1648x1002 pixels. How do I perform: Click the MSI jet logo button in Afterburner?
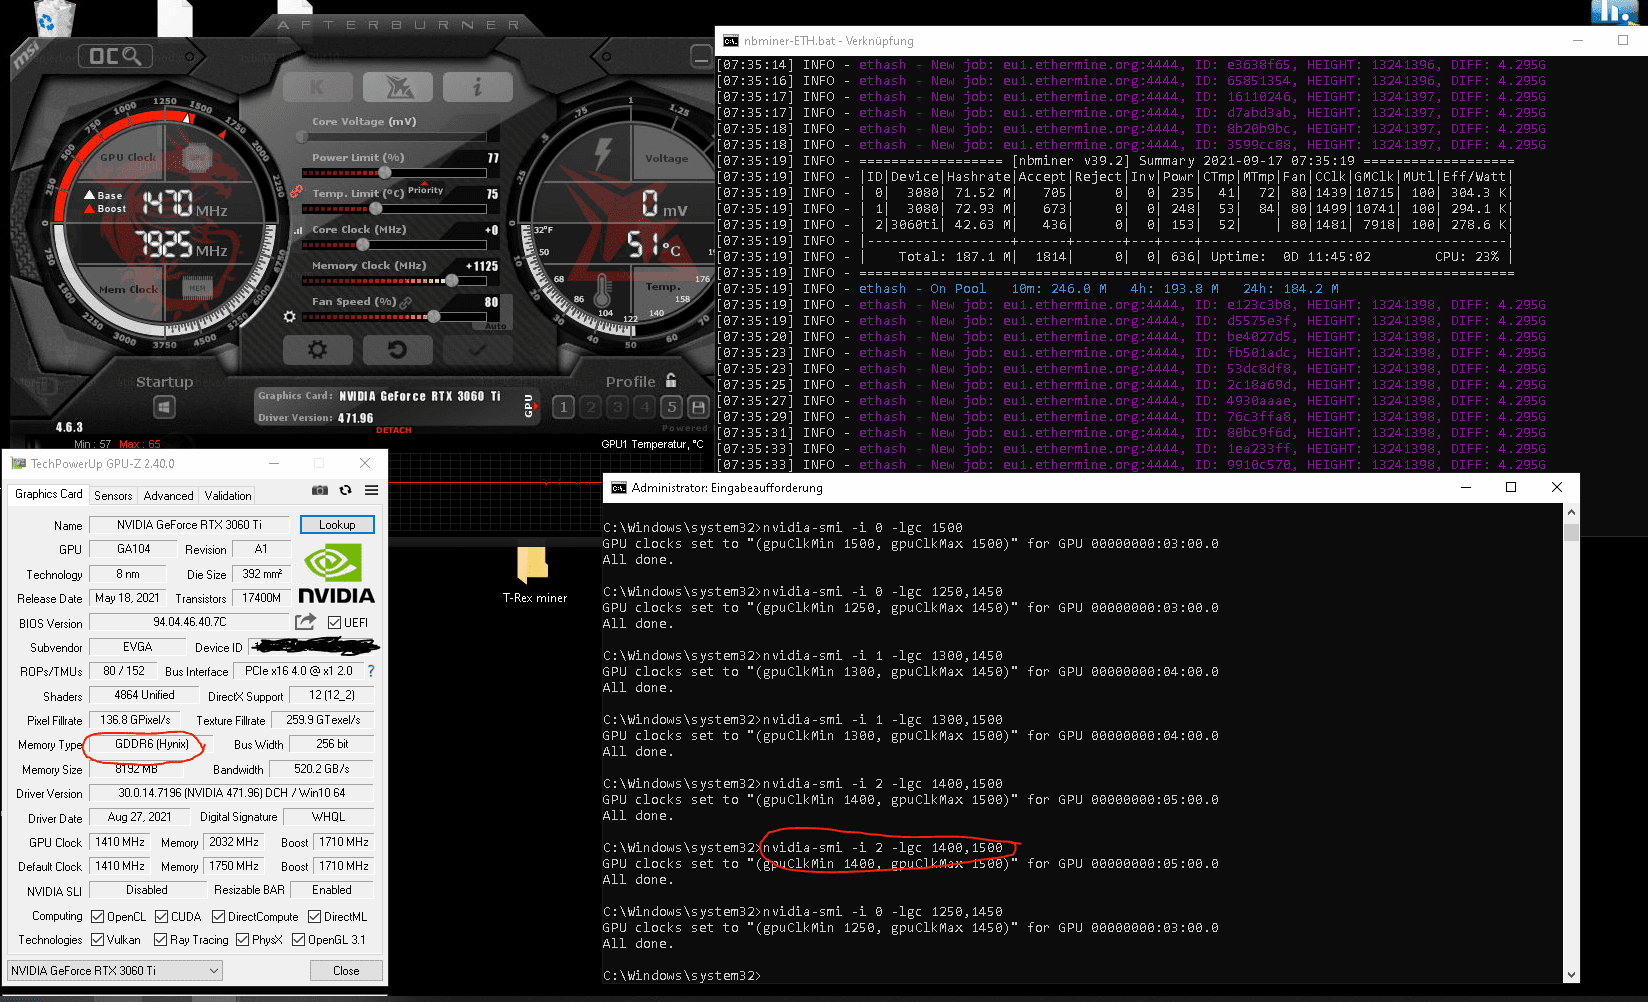coord(398,87)
